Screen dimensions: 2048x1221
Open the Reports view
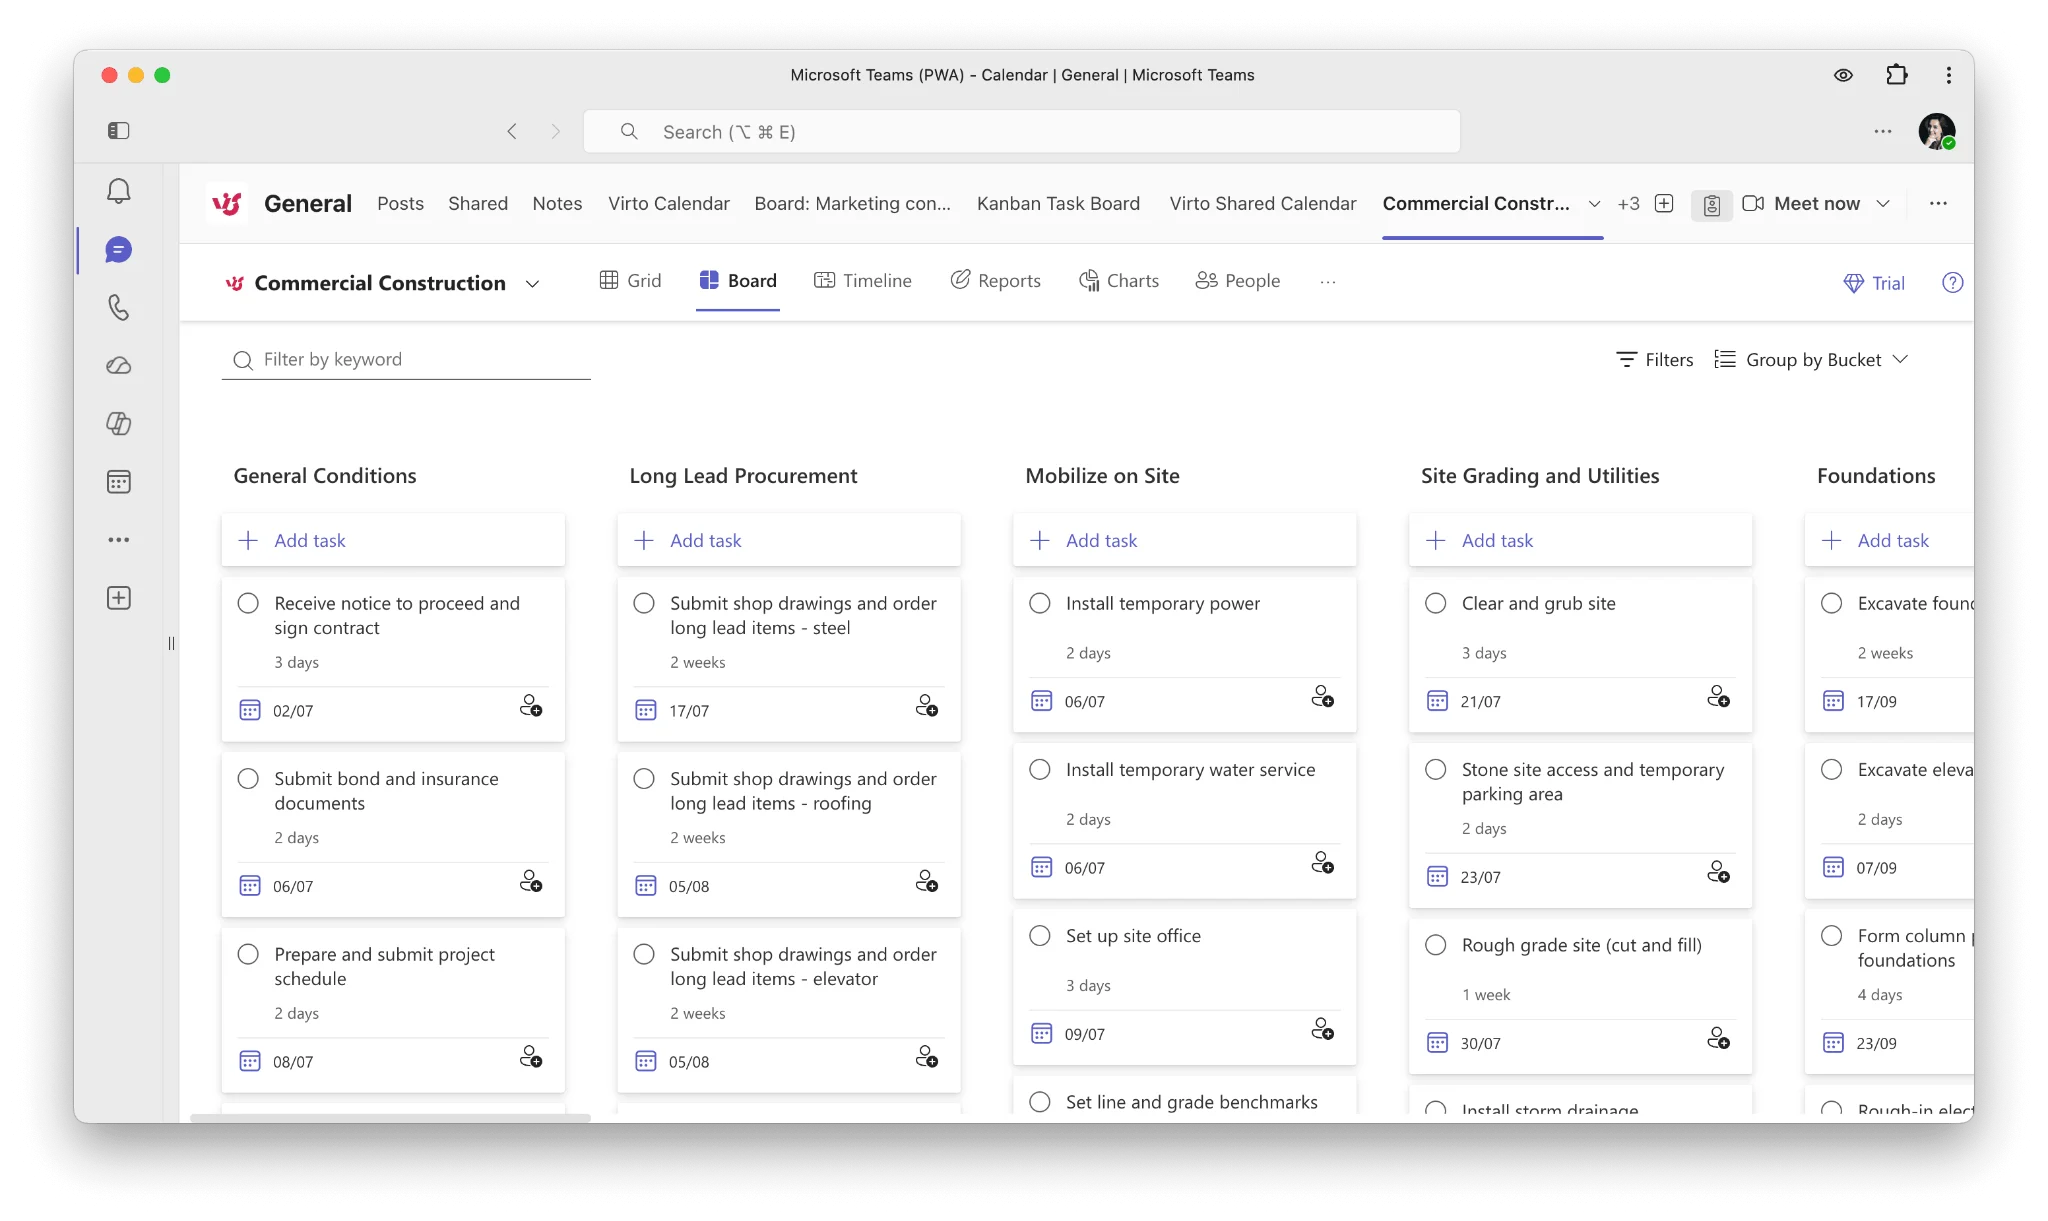point(995,281)
